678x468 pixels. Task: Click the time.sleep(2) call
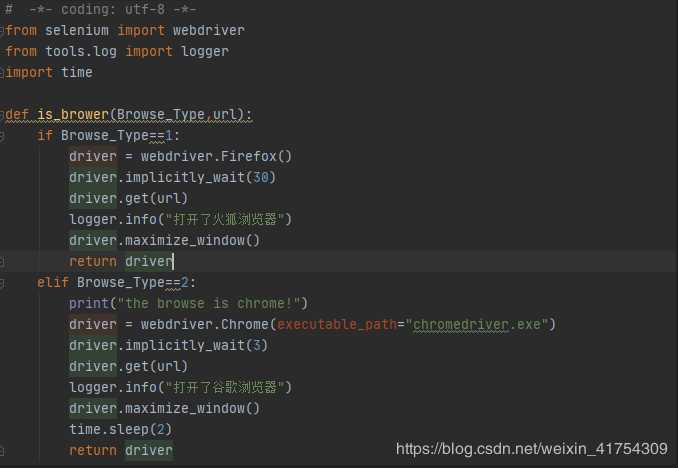coord(120,429)
